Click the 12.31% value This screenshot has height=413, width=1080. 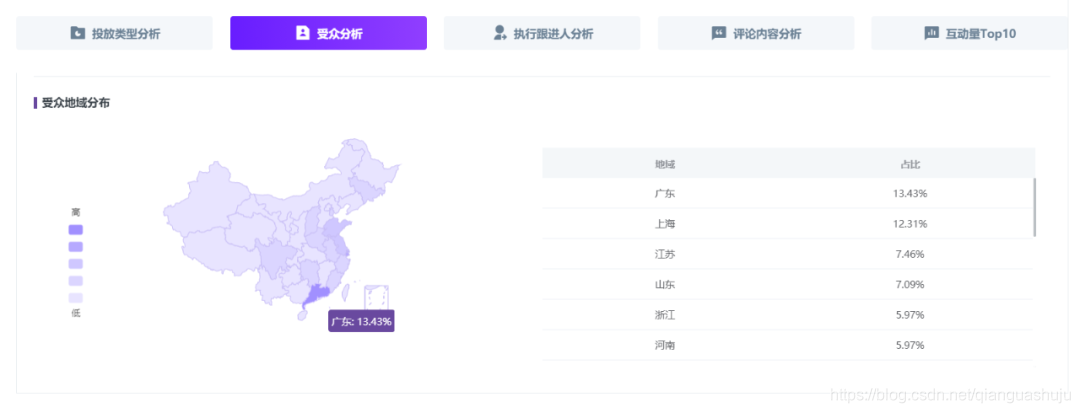[910, 224]
